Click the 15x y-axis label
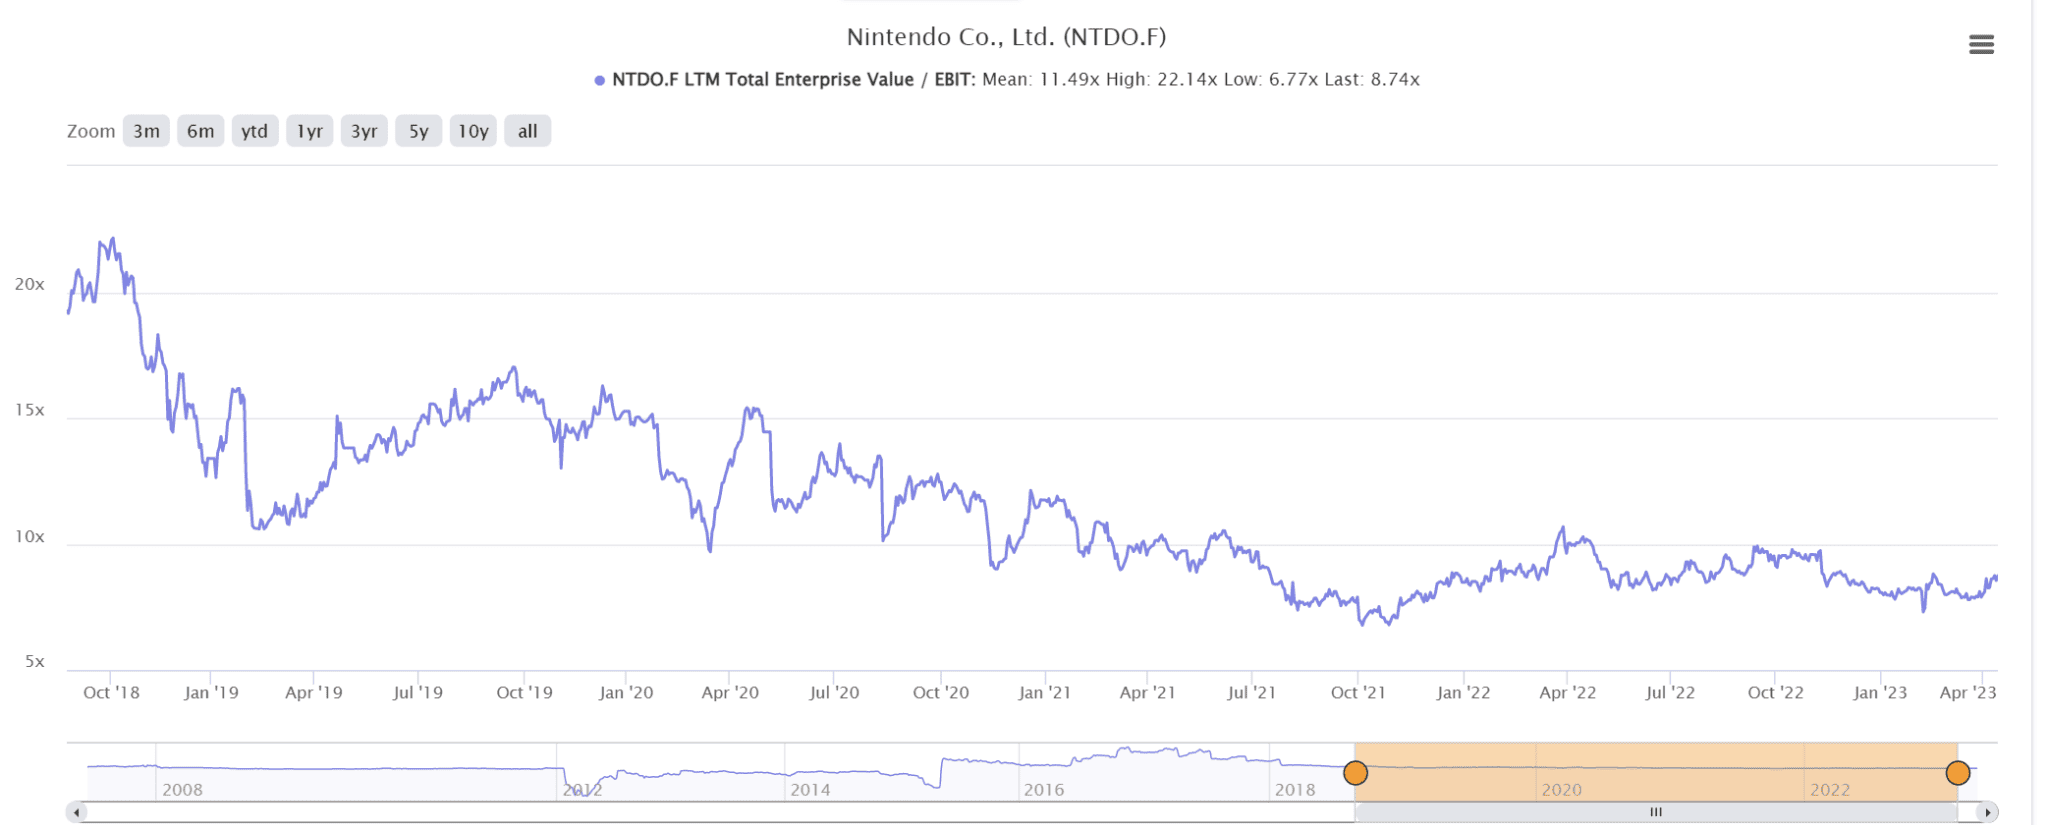The image size is (2048, 825). coord(29,410)
